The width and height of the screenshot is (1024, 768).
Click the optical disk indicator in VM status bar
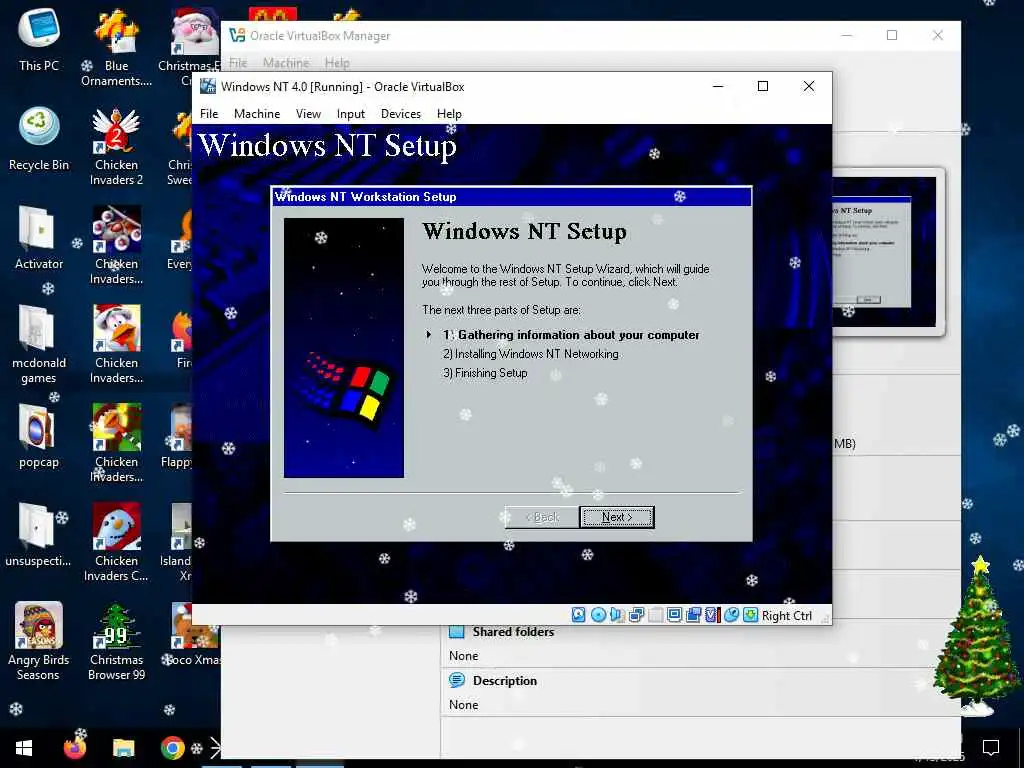coord(598,615)
